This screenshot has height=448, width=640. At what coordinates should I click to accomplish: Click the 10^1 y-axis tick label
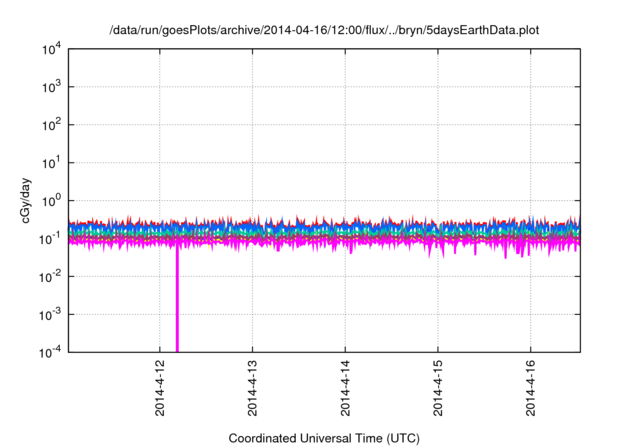click(x=51, y=163)
